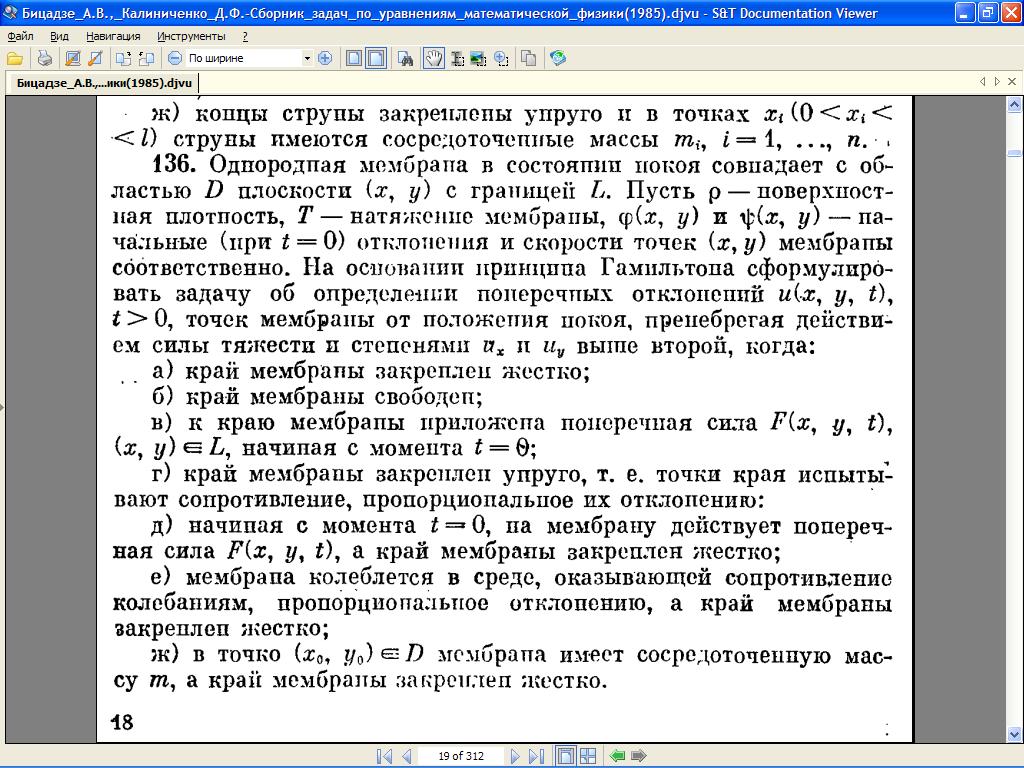Toggle single page view in status bar
Screen dimensions: 1024x768
pyautogui.click(x=565, y=756)
